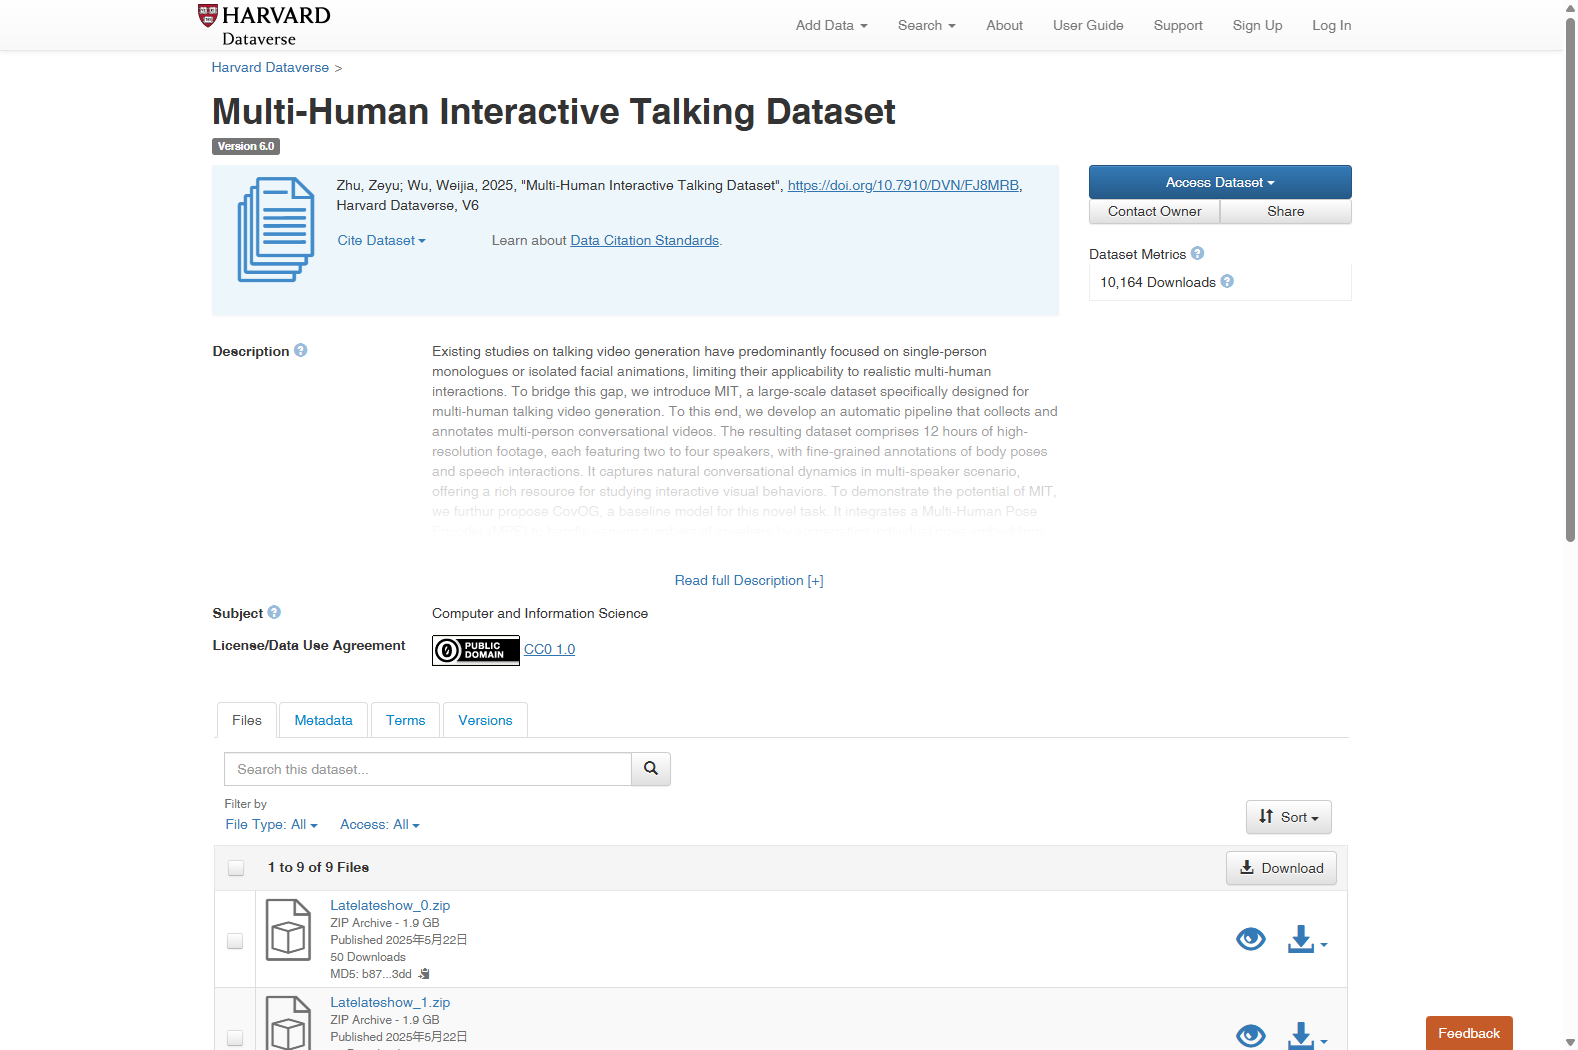
Task: Click the Contact Owner button
Action: 1155,212
